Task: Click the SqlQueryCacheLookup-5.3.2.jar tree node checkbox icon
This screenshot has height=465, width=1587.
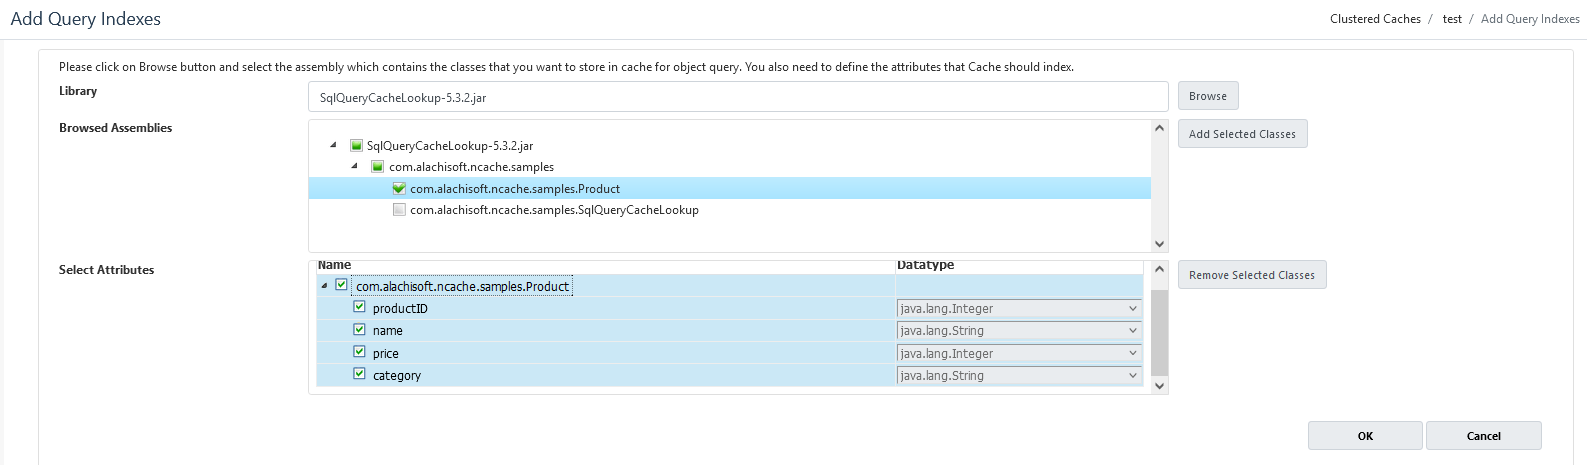Action: click(356, 145)
